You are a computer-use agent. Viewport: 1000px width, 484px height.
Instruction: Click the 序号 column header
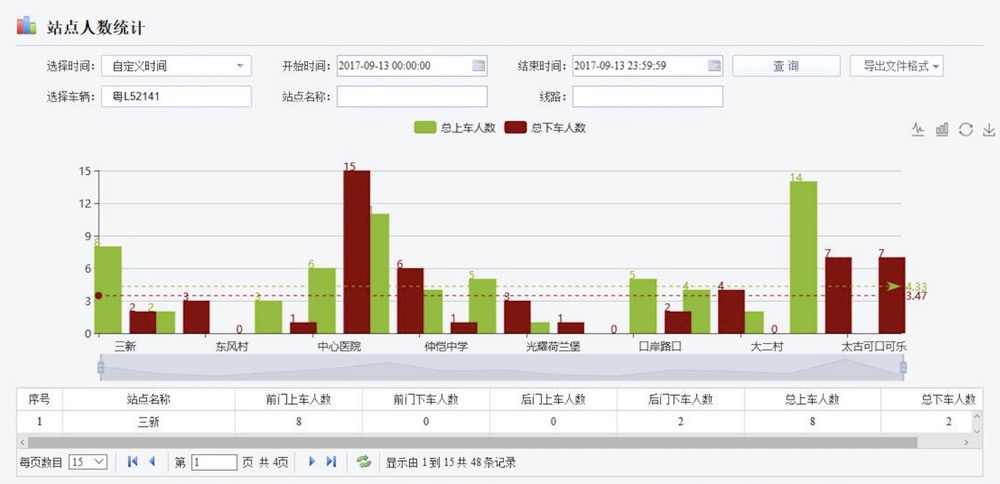point(40,399)
